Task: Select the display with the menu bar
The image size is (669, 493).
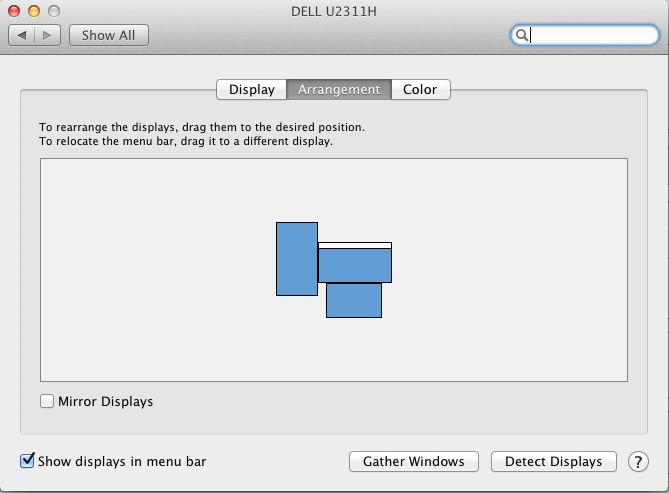Action: [x=355, y=265]
